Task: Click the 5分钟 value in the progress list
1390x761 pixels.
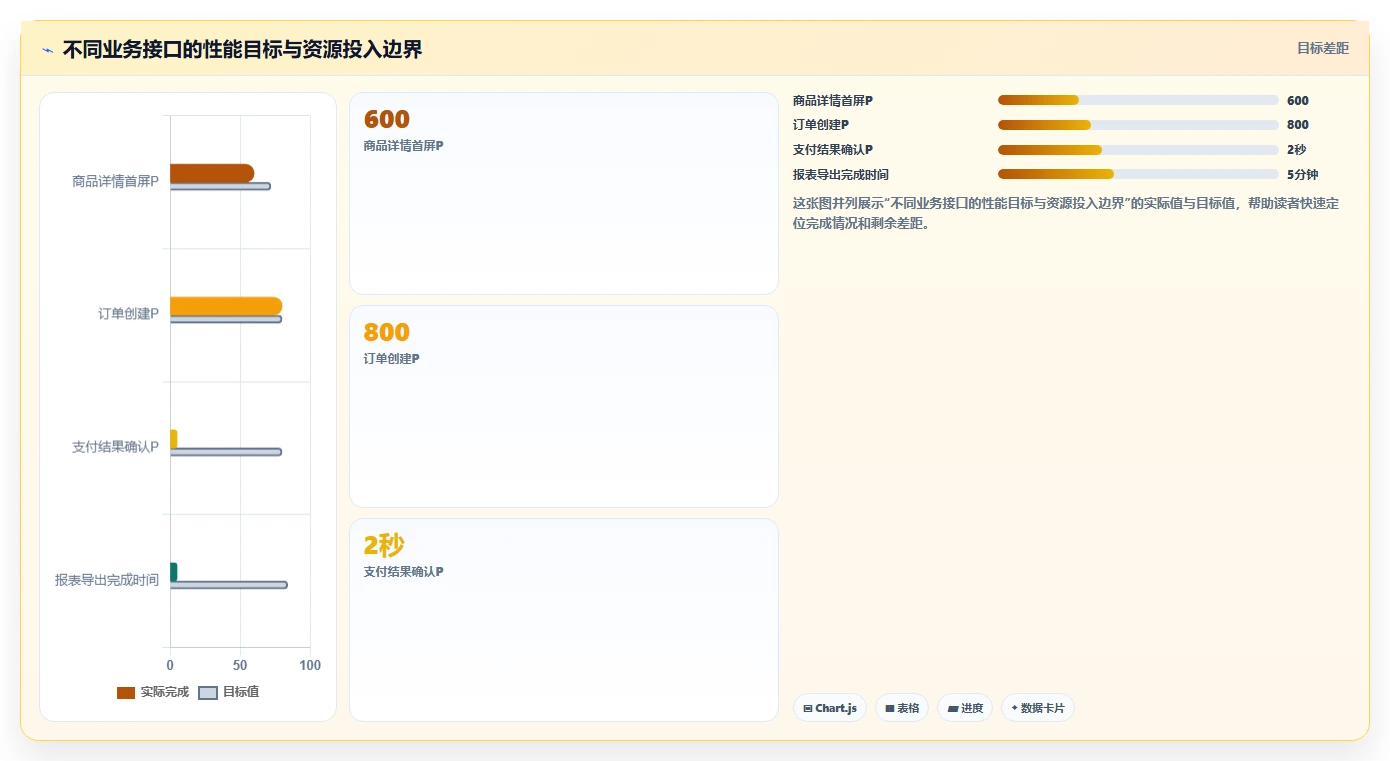Action: coord(1303,174)
